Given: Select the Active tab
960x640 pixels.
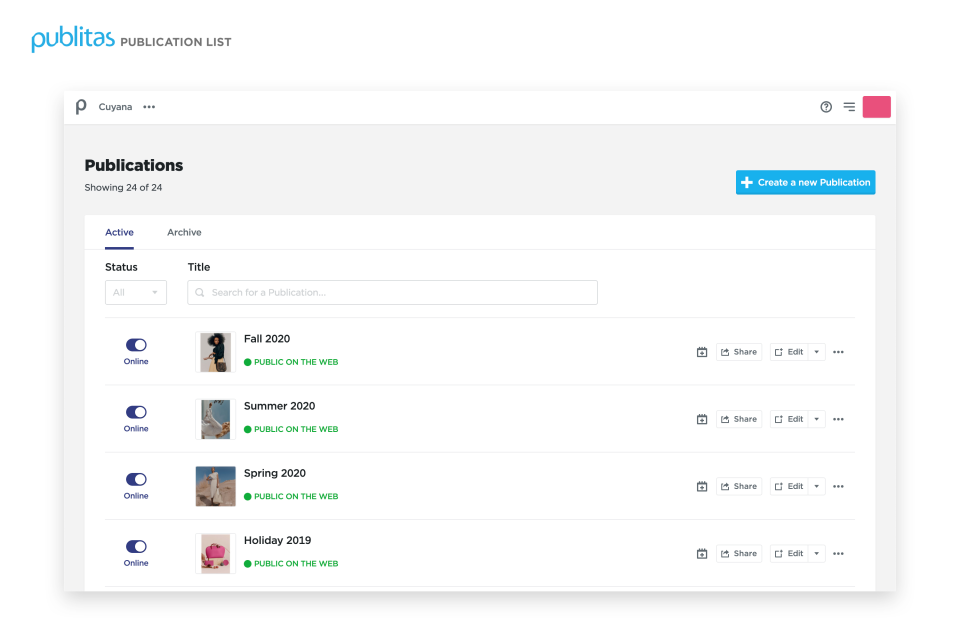Looking at the screenshot, I should tap(119, 231).
